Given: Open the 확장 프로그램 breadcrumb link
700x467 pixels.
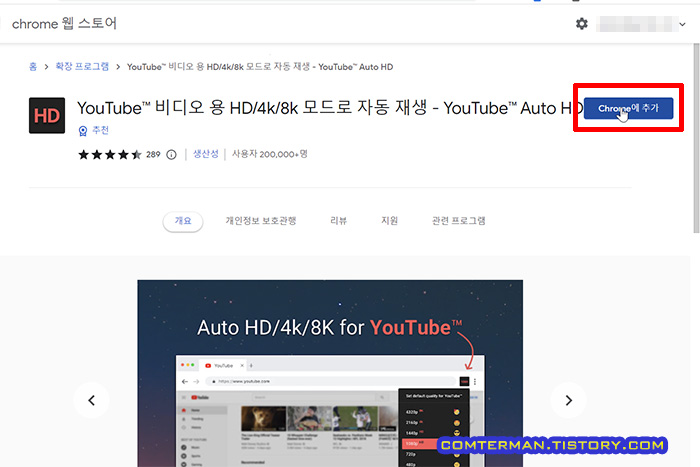Looking at the screenshot, I should click(x=82, y=67).
